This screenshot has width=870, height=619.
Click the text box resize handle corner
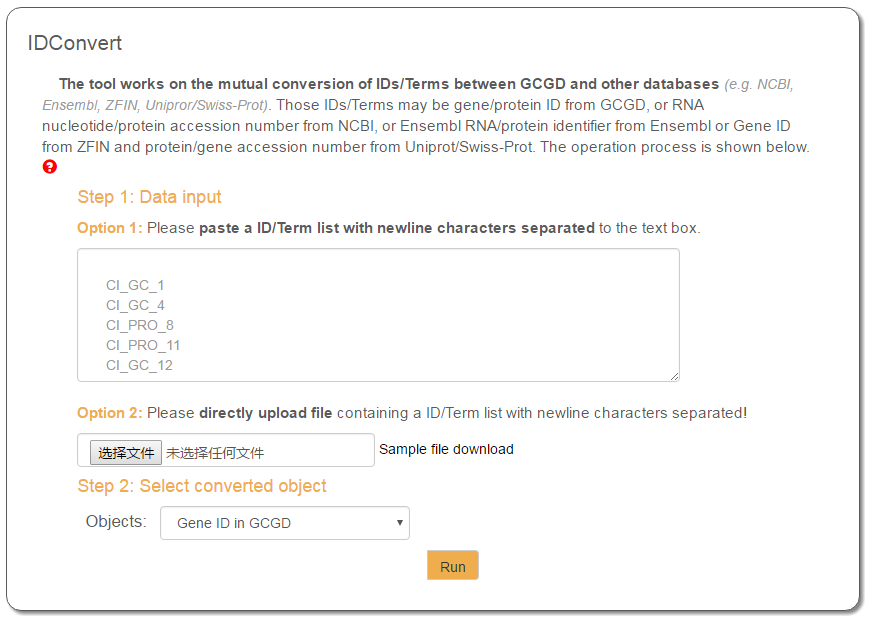675,376
